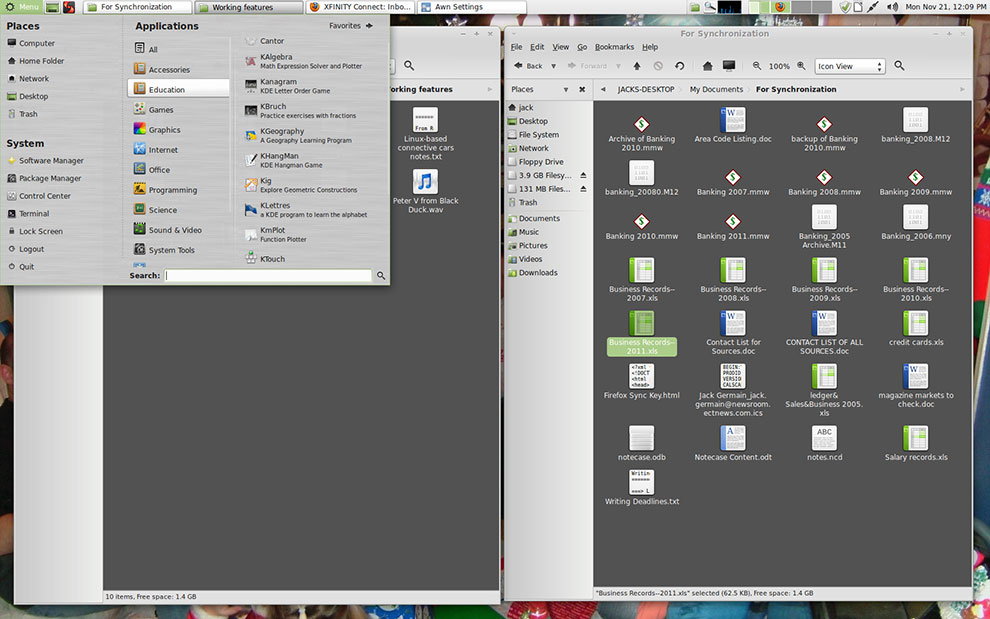Open the Mint Menu button in the panel

pyautogui.click(x=22, y=7)
